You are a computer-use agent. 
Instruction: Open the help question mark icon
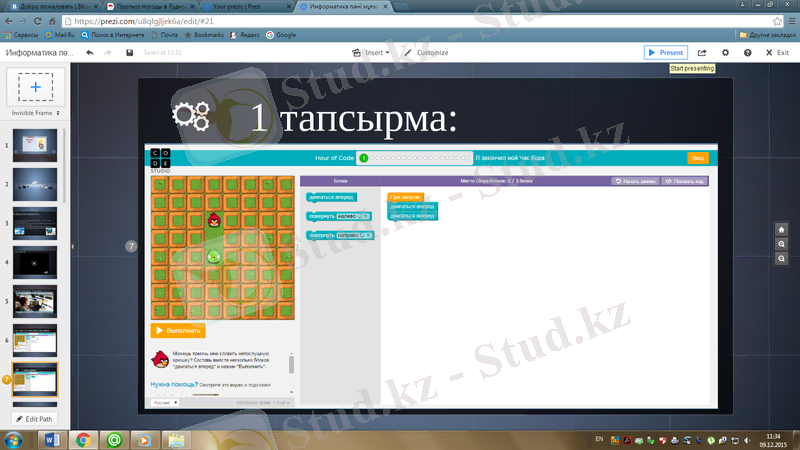click(x=748, y=53)
